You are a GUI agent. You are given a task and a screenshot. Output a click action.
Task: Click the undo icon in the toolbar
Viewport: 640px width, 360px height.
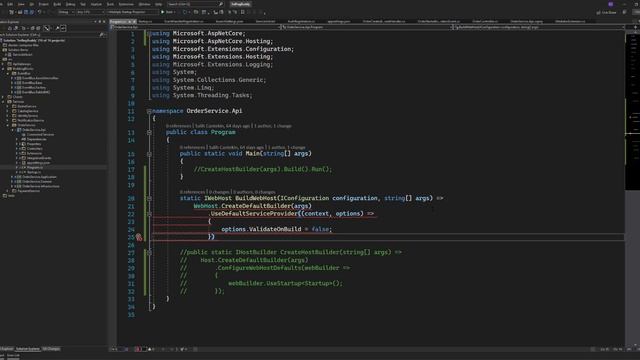pyautogui.click(x=39, y=12)
